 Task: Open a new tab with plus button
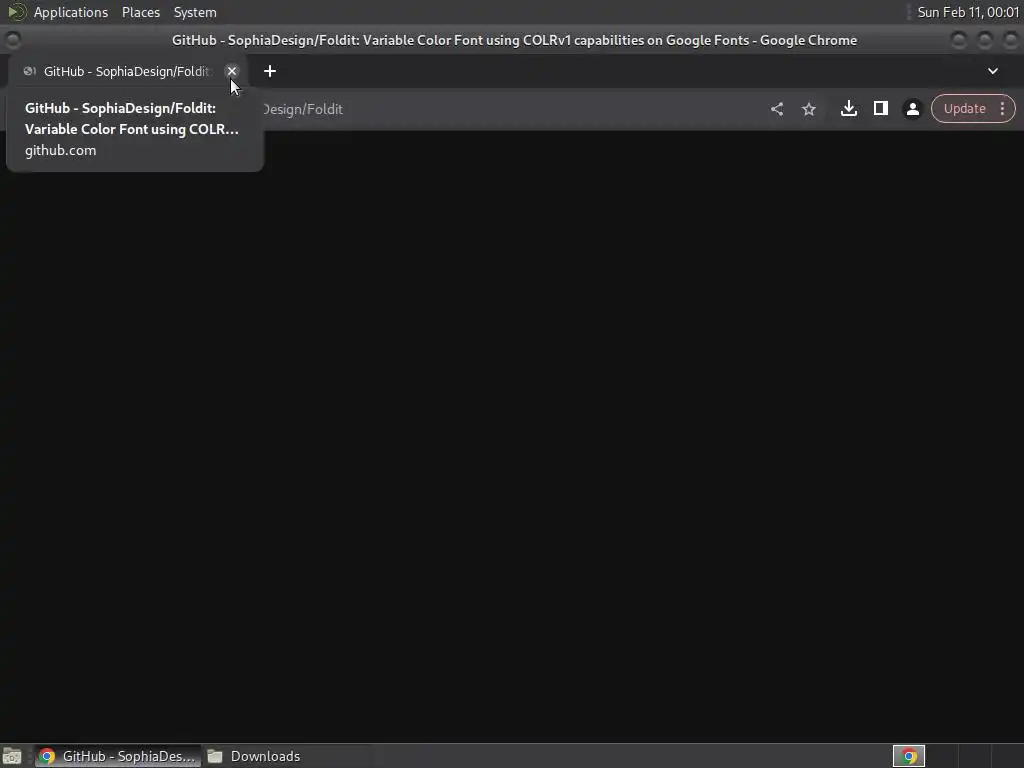pos(270,71)
